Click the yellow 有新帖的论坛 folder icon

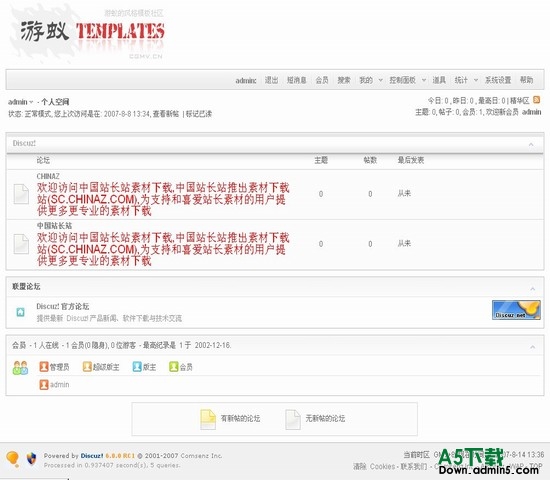click(x=208, y=419)
